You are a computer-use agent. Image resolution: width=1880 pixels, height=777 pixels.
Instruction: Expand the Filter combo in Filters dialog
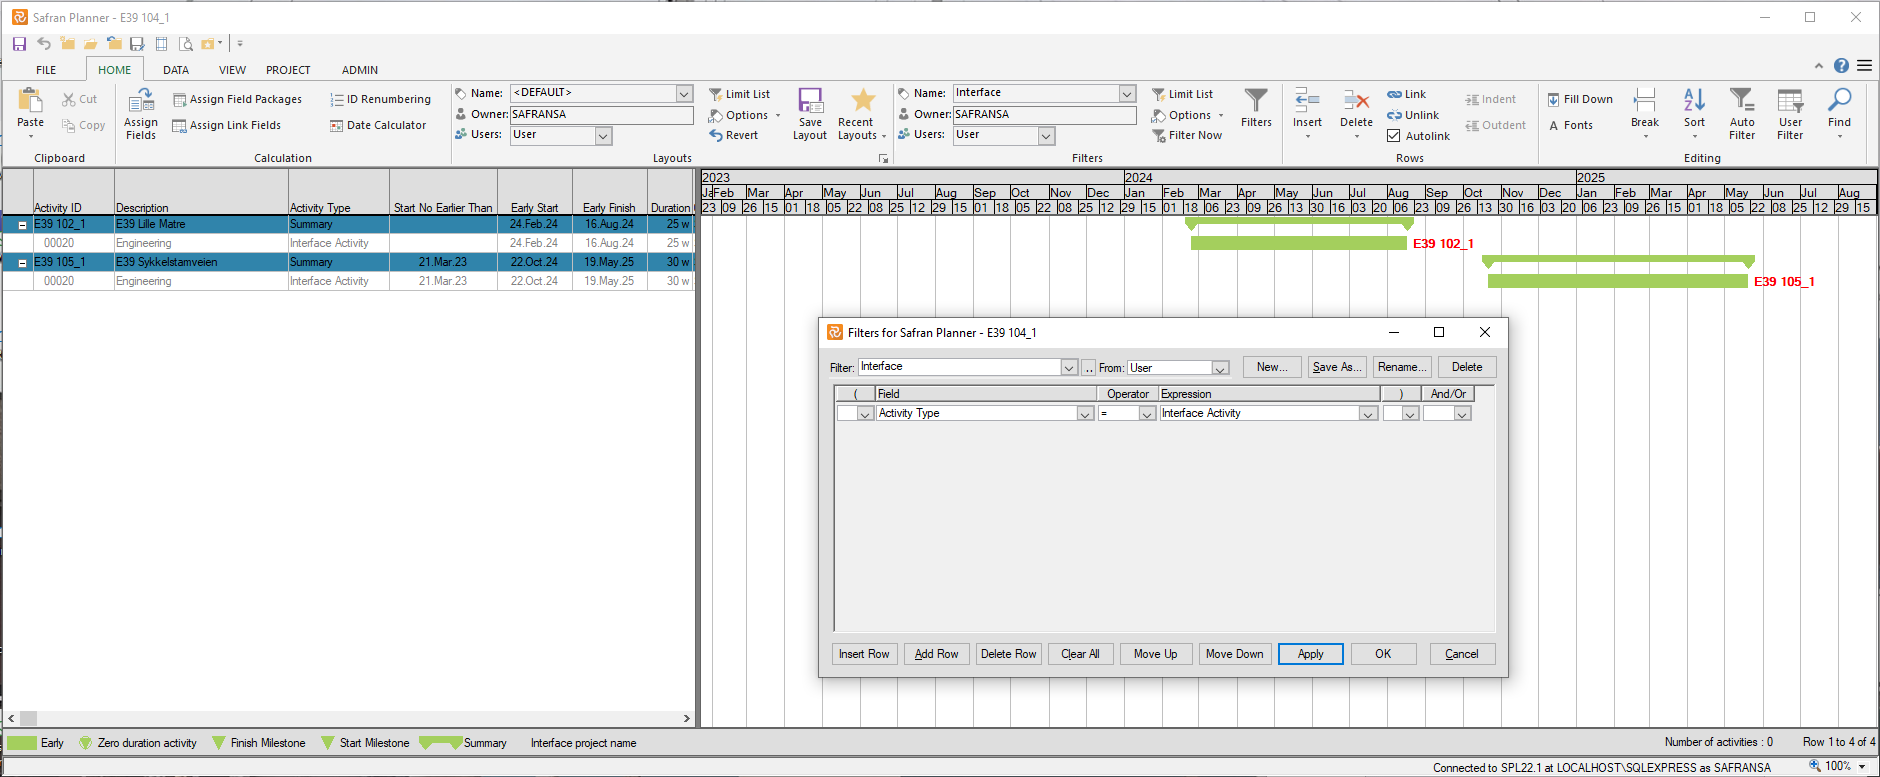(x=1069, y=368)
